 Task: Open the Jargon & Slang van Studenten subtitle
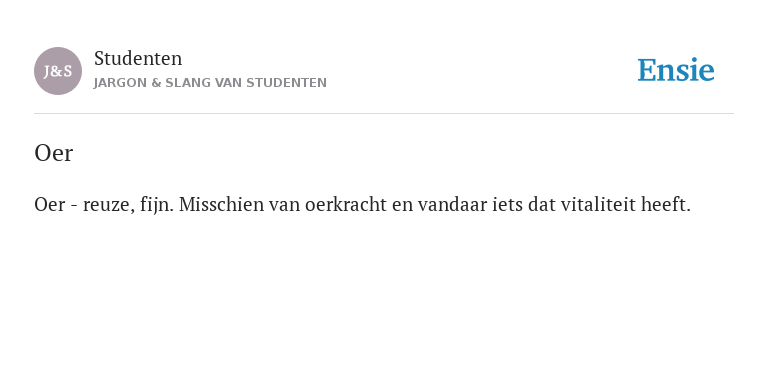210,83
